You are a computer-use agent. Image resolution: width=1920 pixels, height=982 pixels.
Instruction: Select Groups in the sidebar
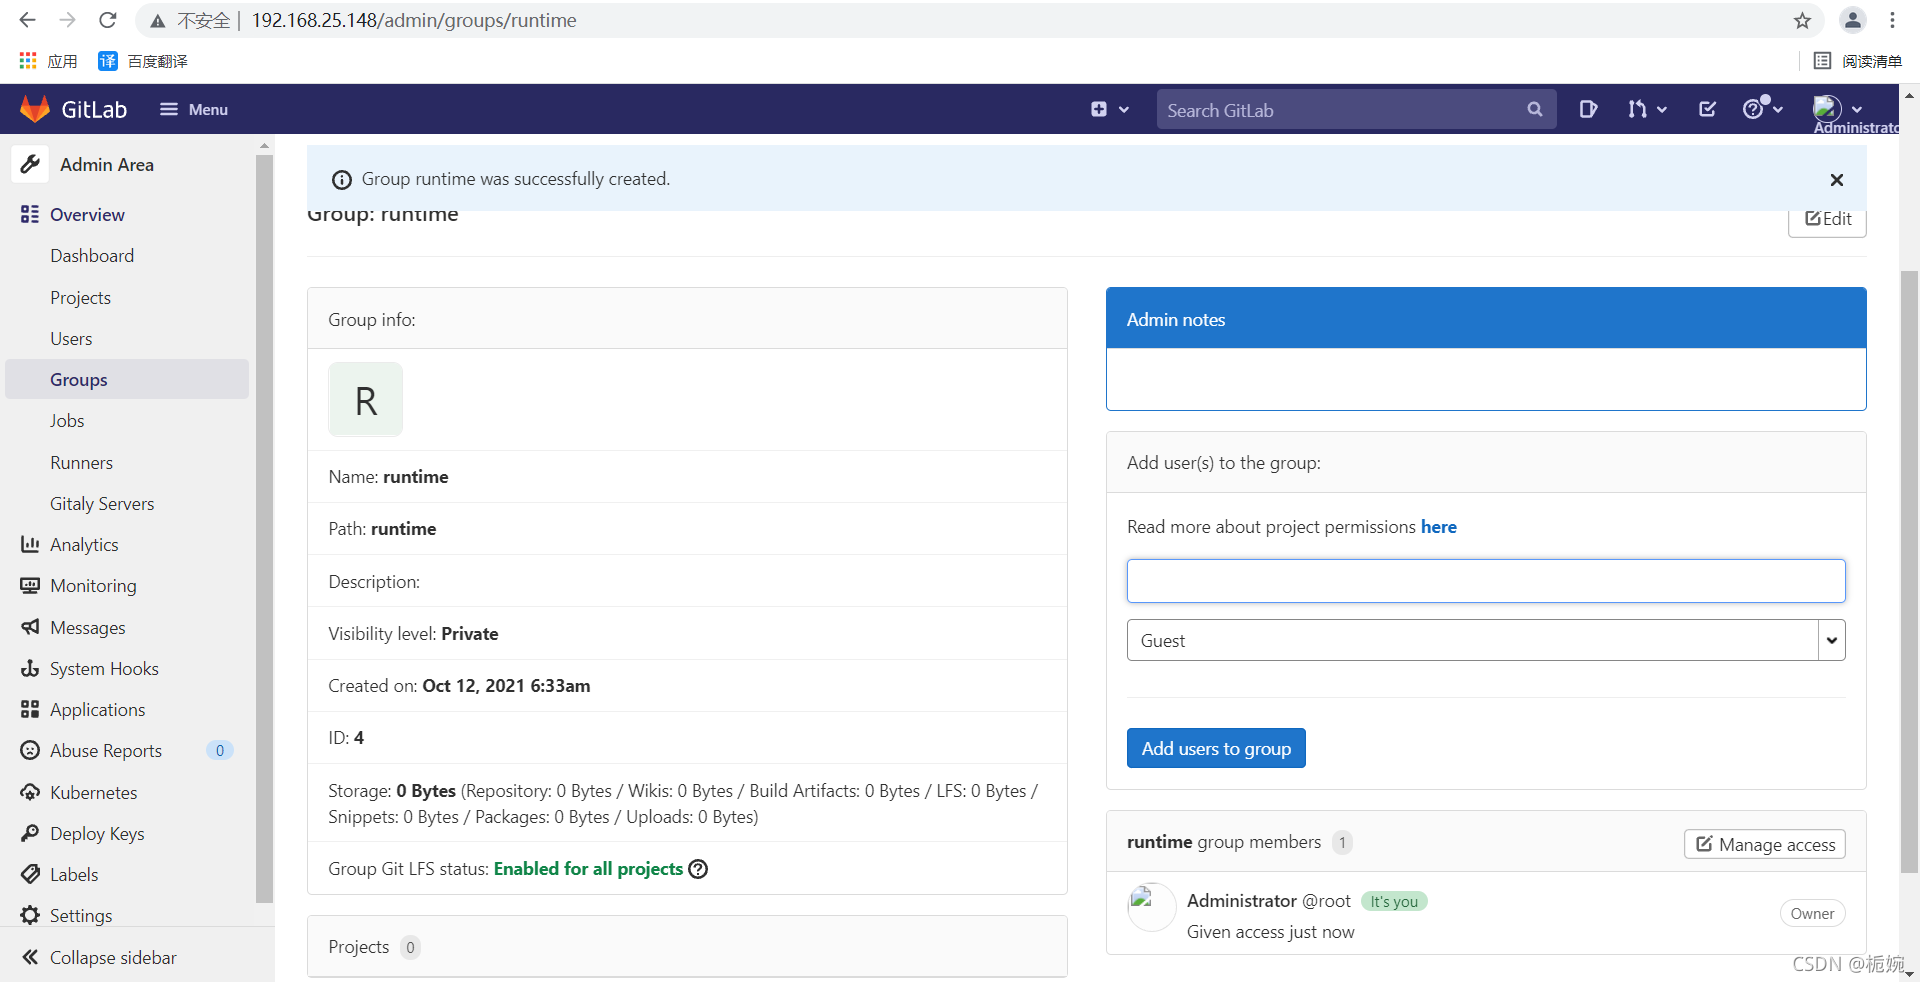[127, 380]
